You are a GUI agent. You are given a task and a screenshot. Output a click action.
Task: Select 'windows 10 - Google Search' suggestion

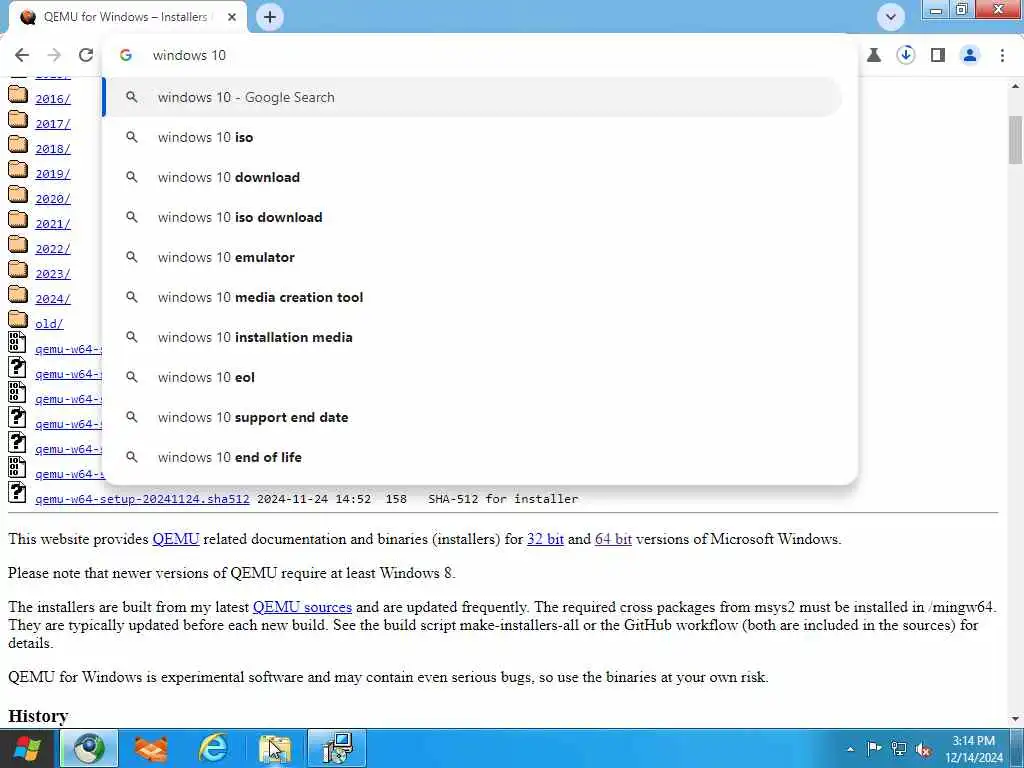[472, 97]
